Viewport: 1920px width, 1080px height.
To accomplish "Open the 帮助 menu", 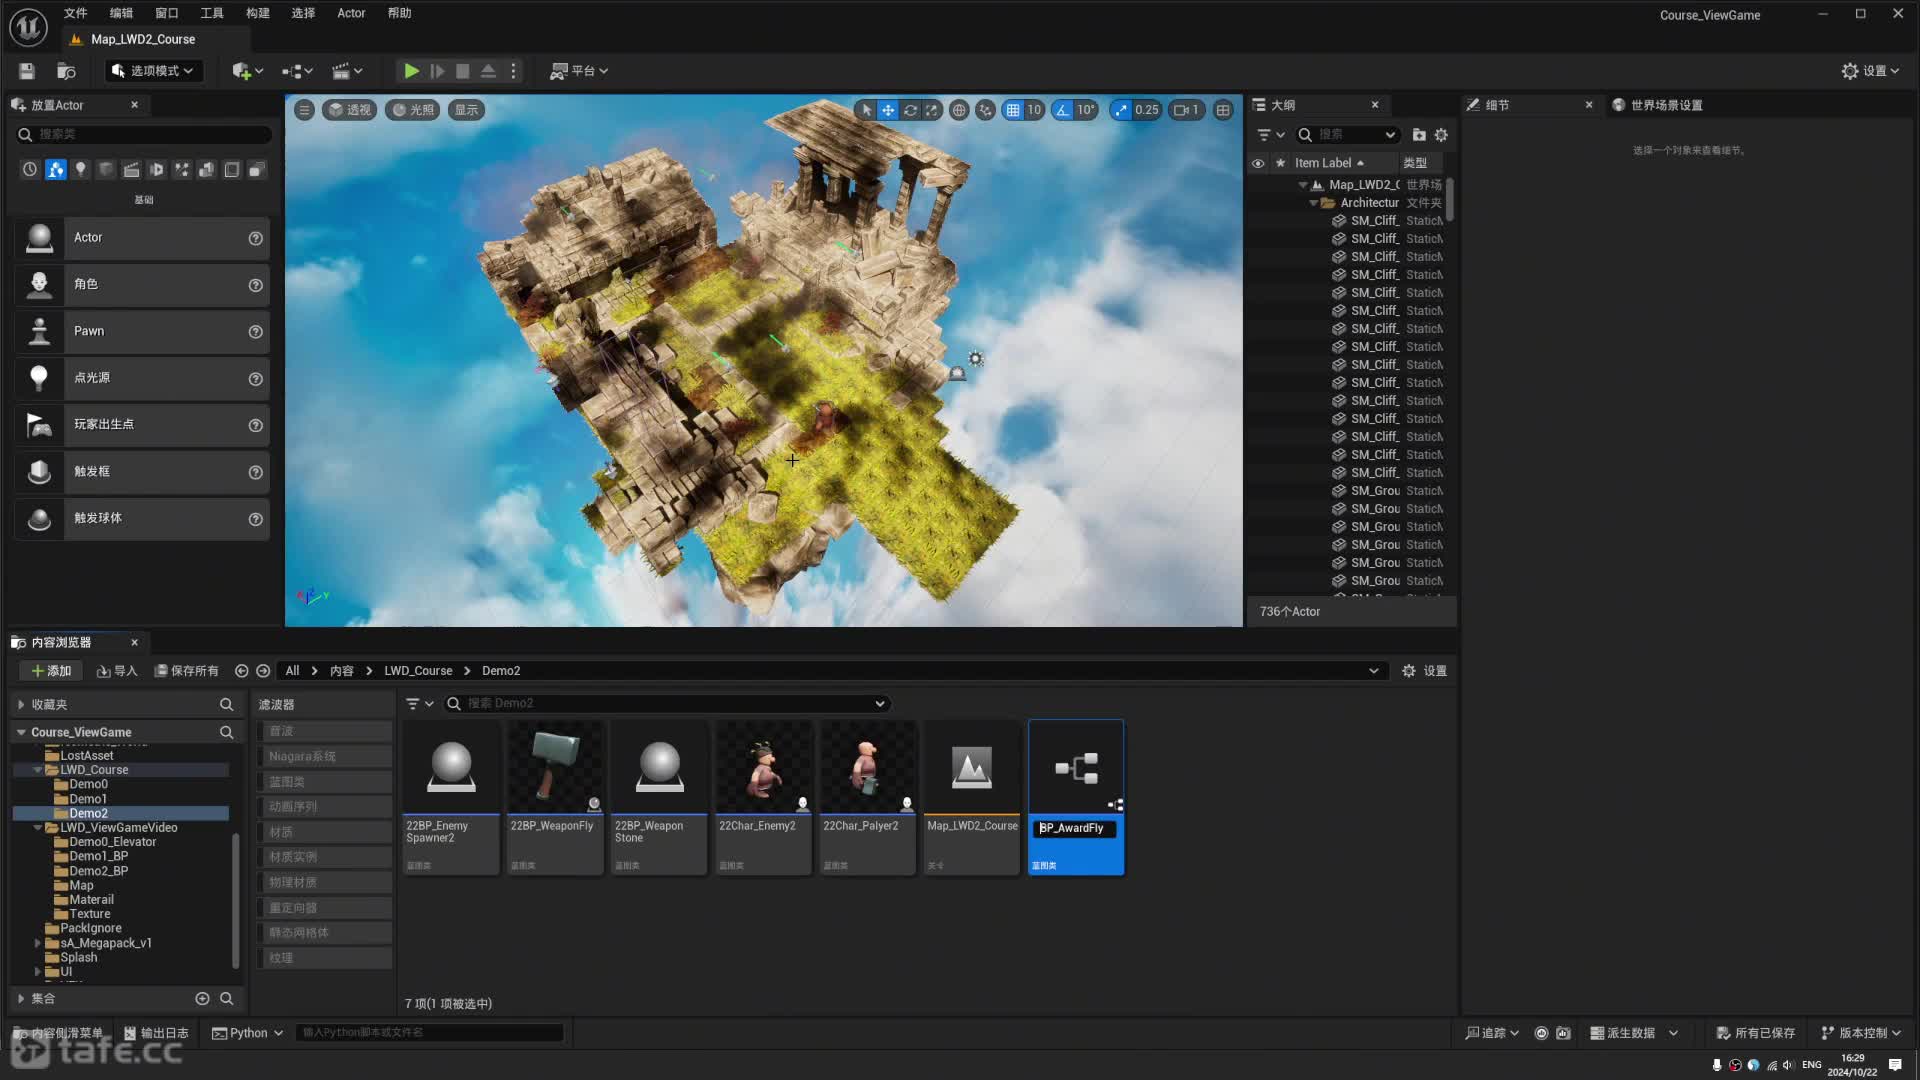I will [399, 13].
